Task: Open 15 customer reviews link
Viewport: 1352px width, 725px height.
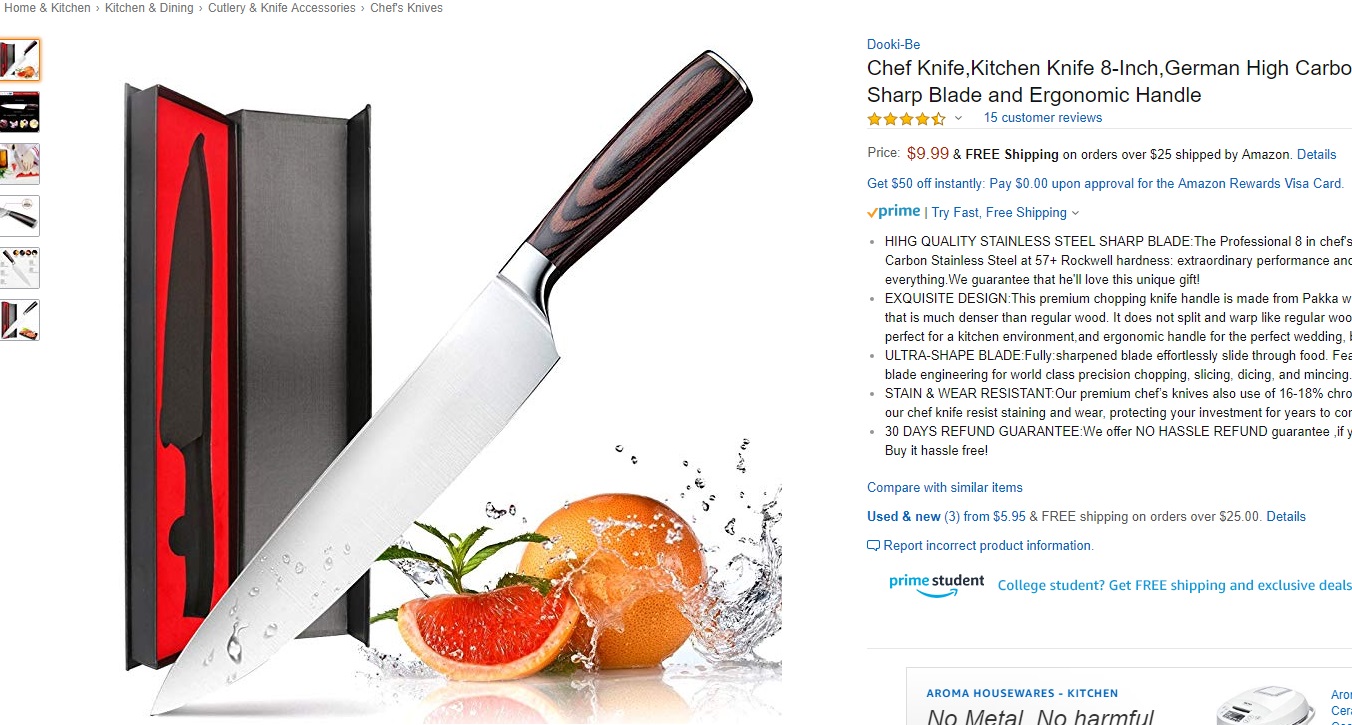Action: click(1043, 118)
